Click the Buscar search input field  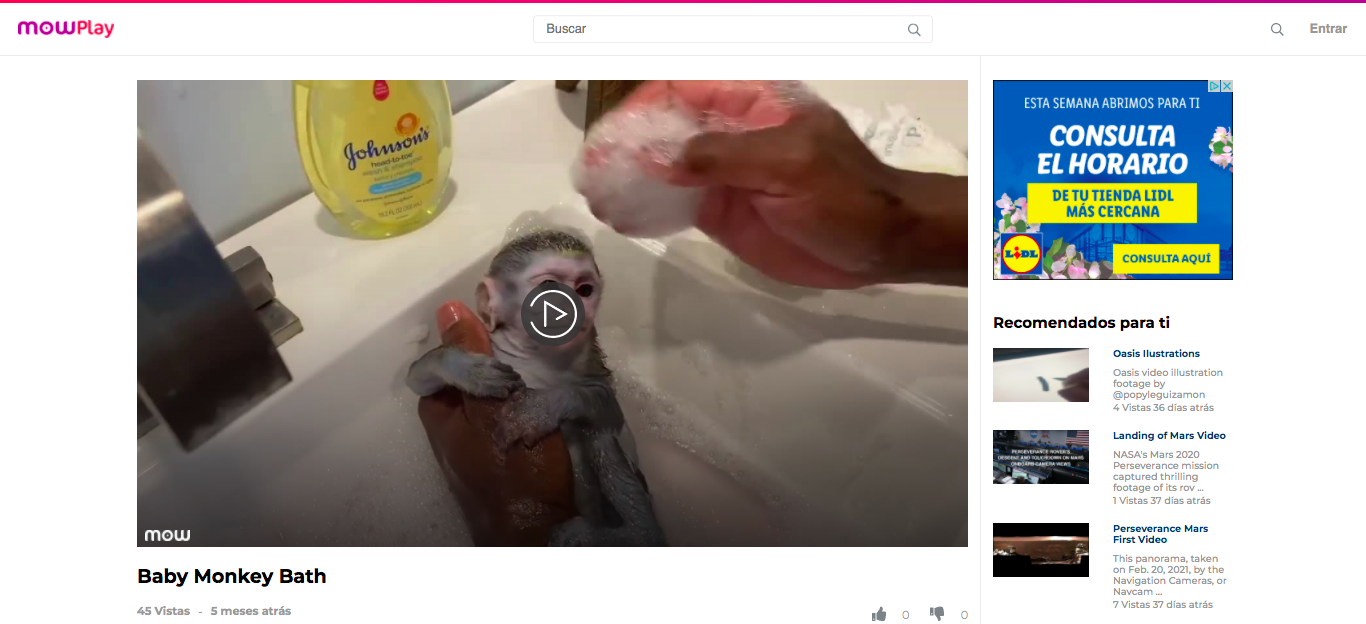(x=732, y=29)
